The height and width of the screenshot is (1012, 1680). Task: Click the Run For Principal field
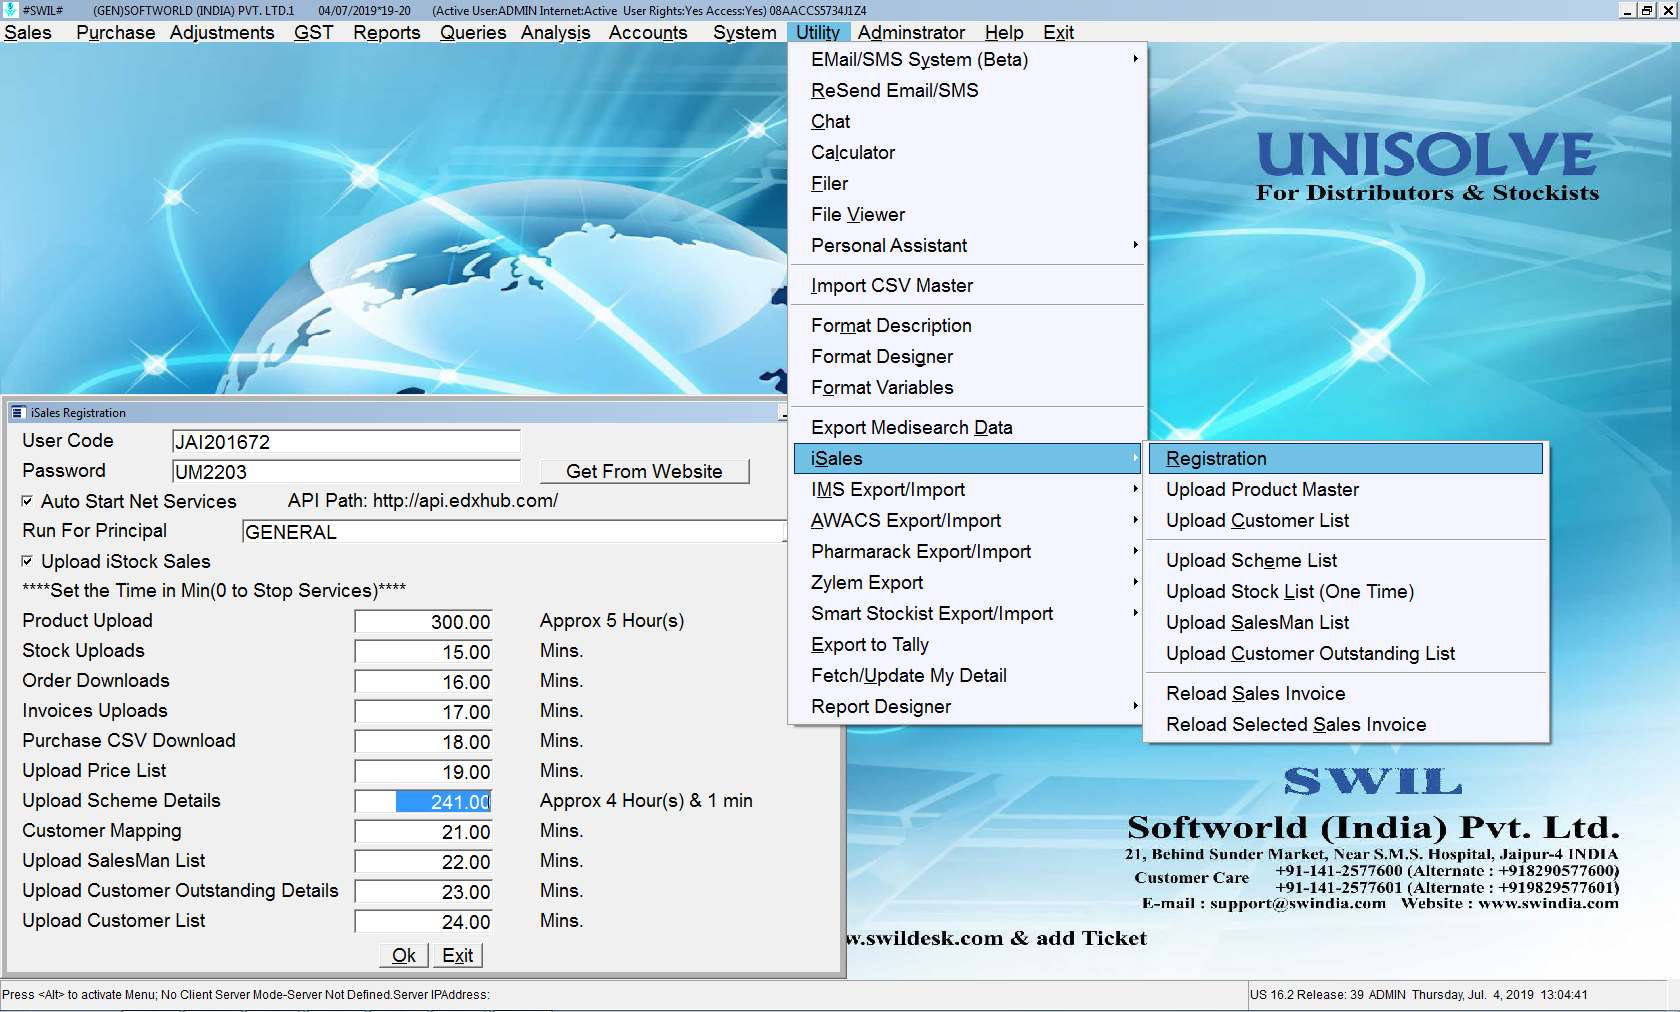(513, 531)
